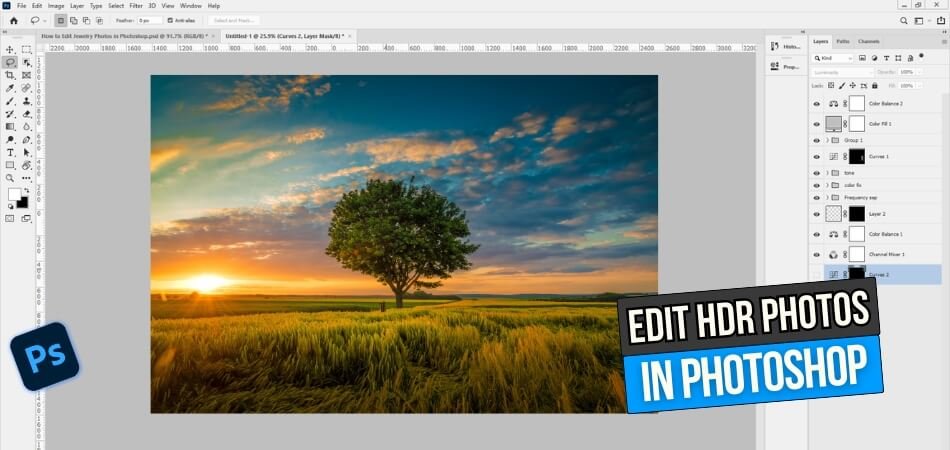950x450 pixels.
Task: Switch to the Jewelry Photos document tab
Action: pyautogui.click(x=128, y=36)
